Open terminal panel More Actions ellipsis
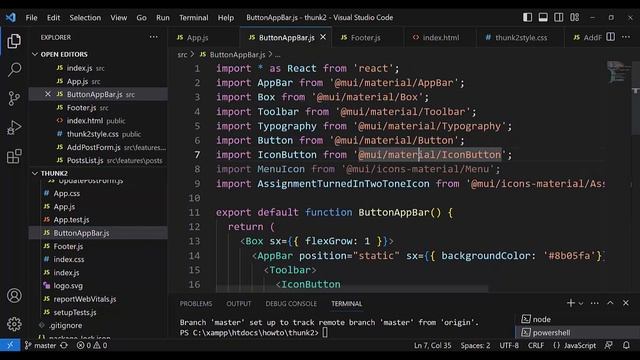 595,303
